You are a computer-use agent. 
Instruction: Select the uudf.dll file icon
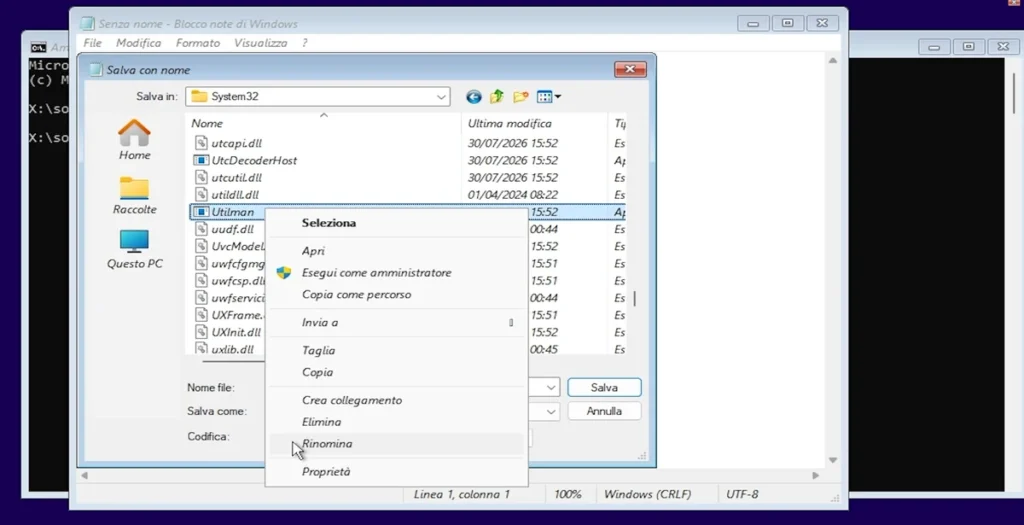pyautogui.click(x=201, y=229)
